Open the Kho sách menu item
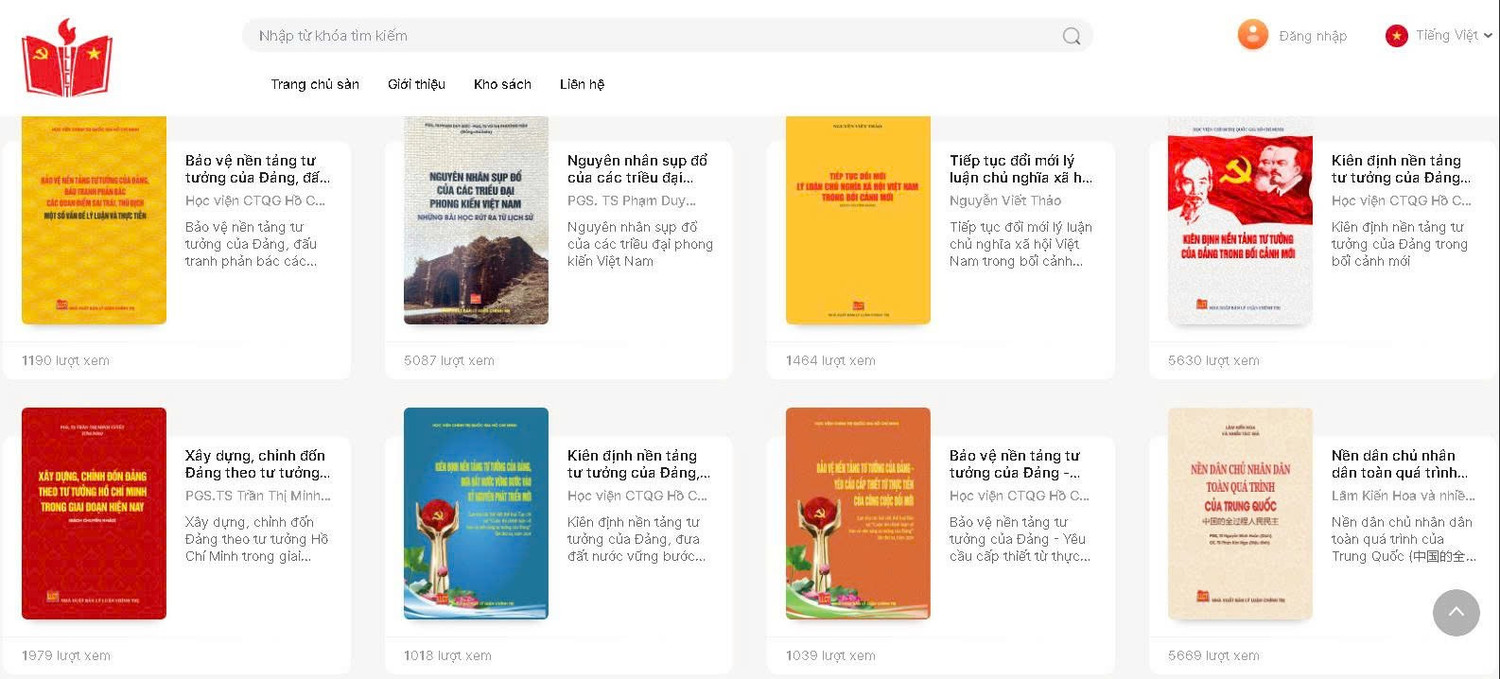Image resolution: width=1500 pixels, height=679 pixels. (x=503, y=84)
